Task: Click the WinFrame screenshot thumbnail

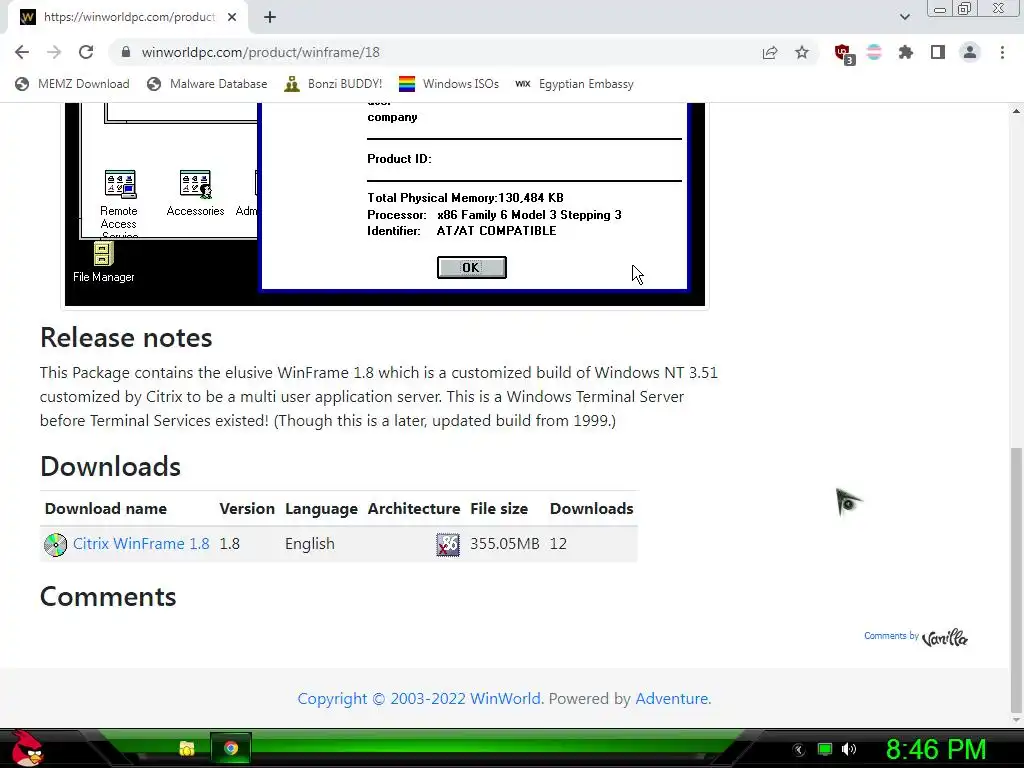Action: pos(385,204)
